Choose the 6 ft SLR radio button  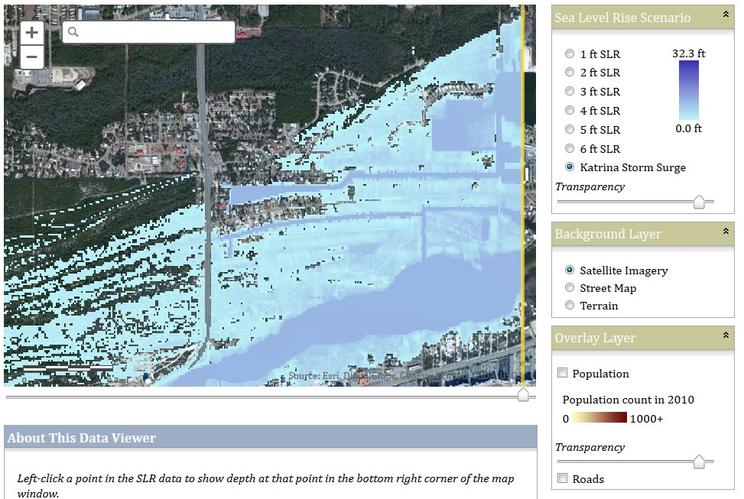(570, 149)
